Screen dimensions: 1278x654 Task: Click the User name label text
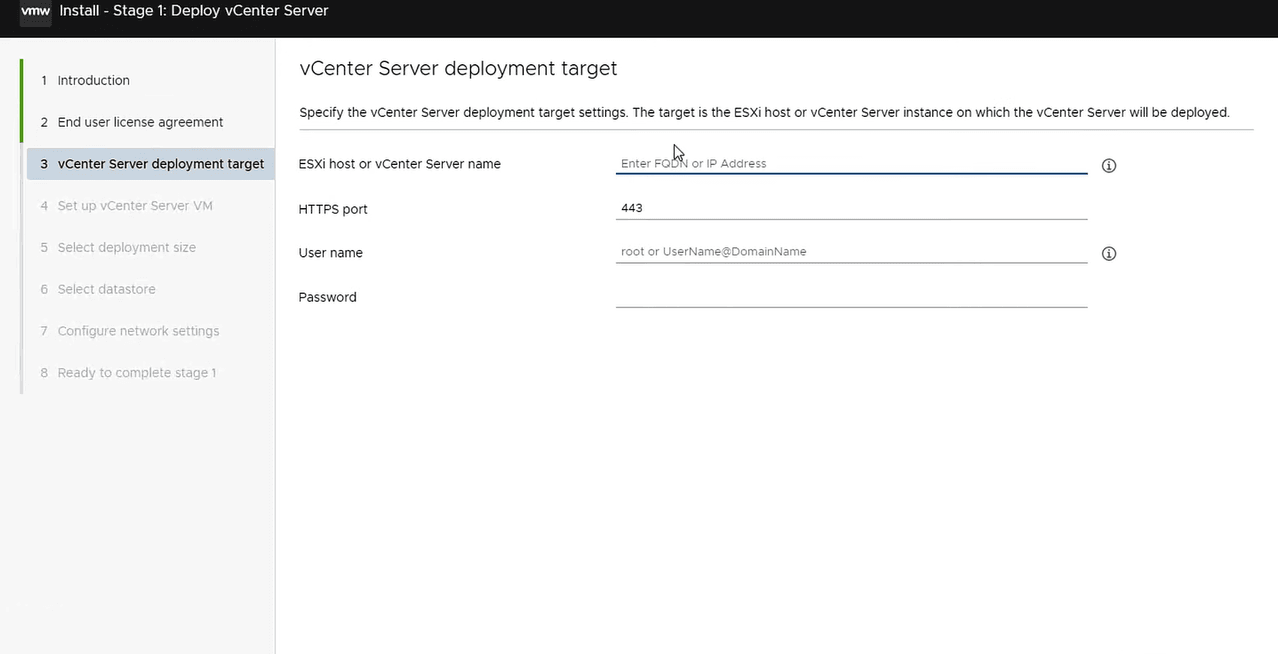(330, 254)
